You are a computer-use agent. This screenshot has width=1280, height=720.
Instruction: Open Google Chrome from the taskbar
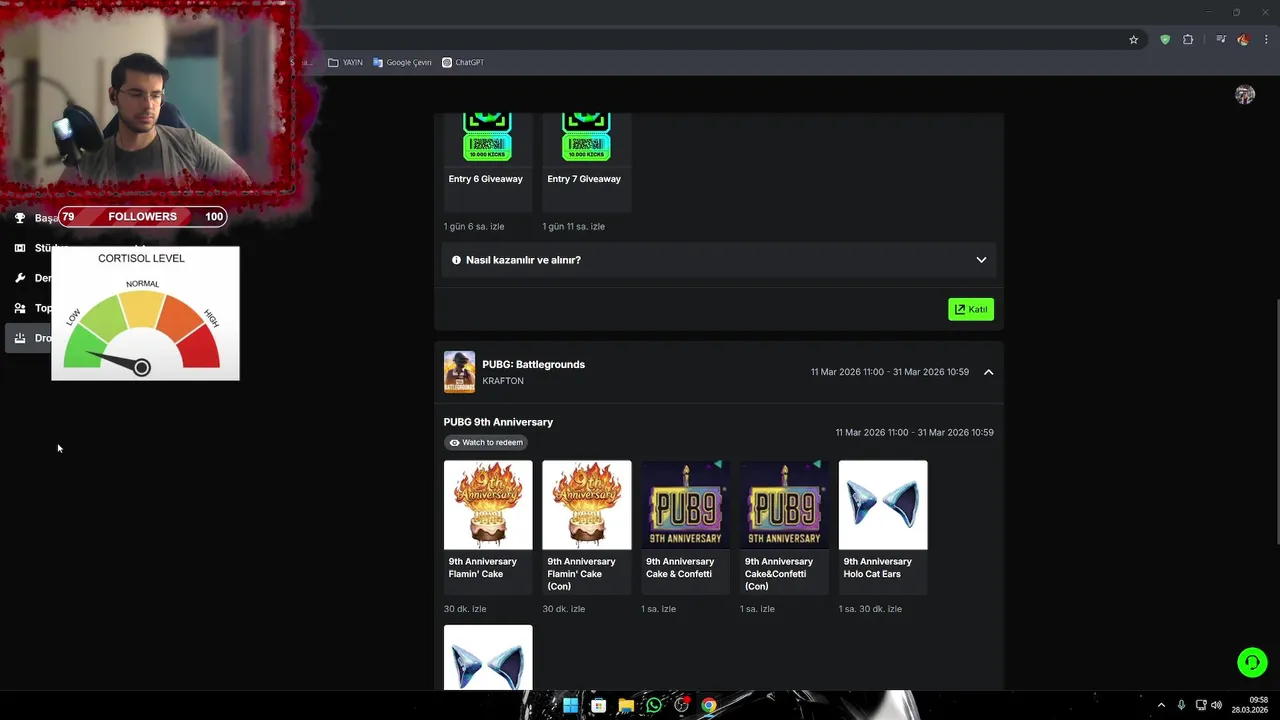click(709, 705)
